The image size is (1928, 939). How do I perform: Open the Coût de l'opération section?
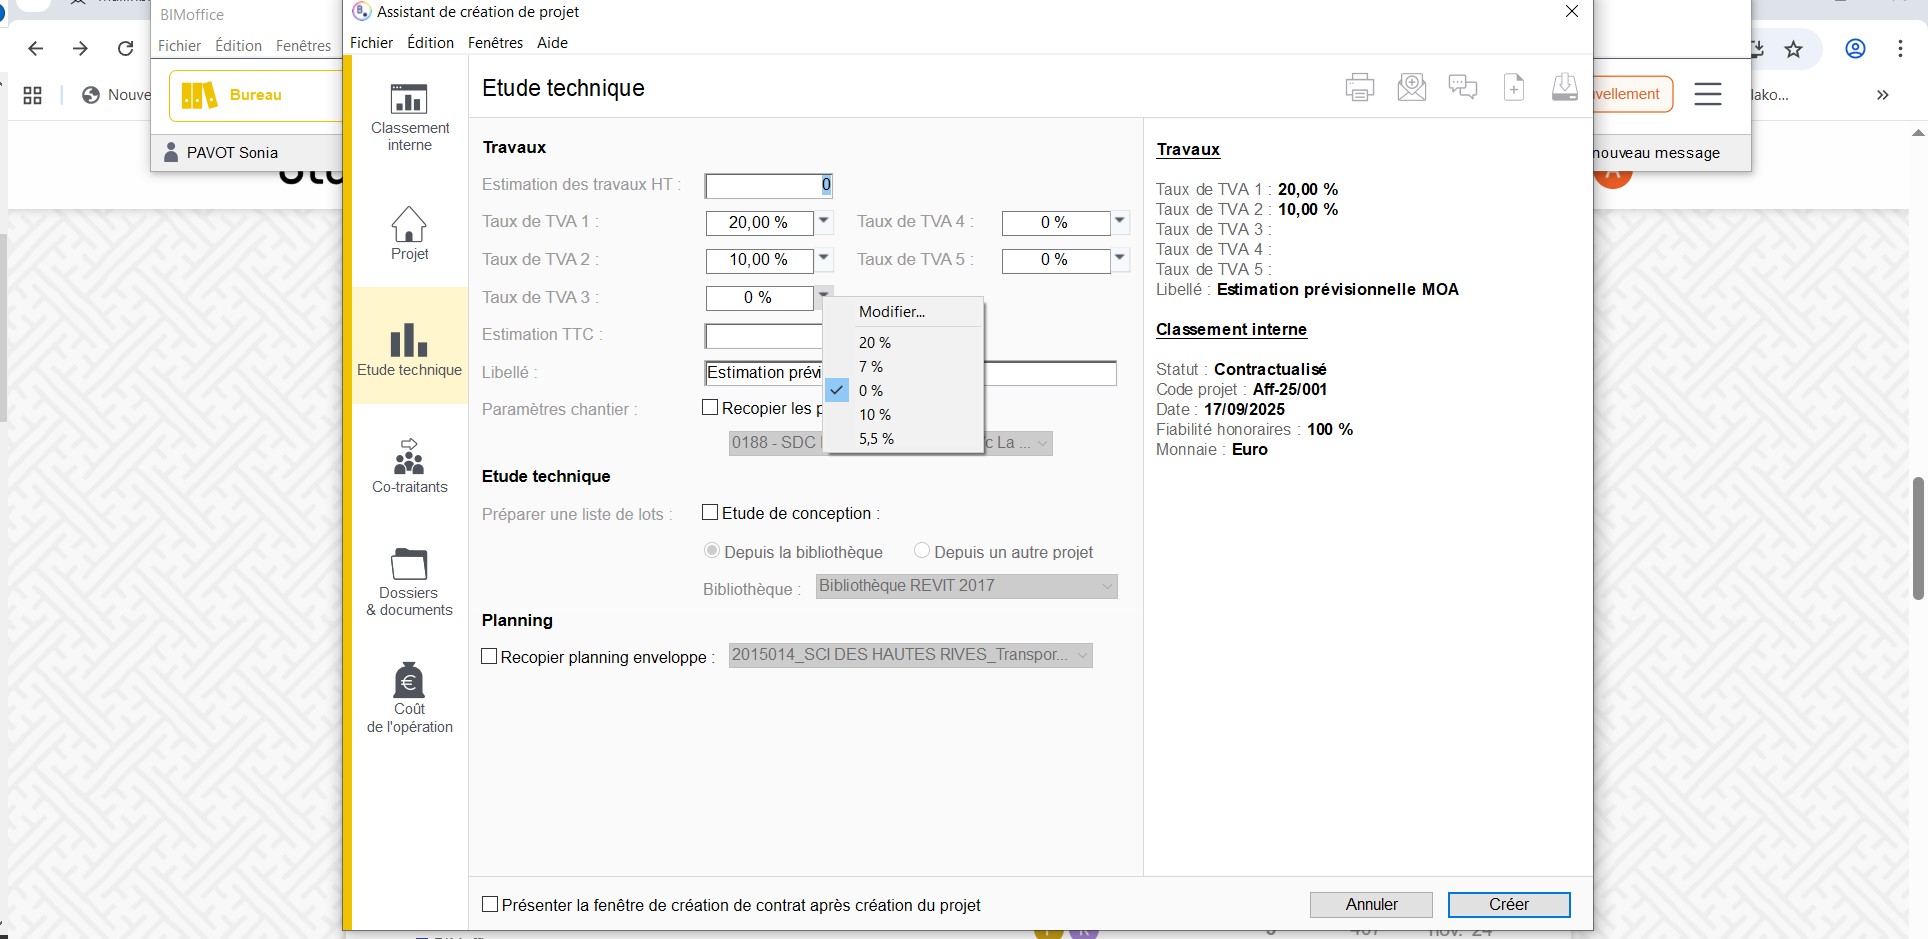click(x=409, y=697)
